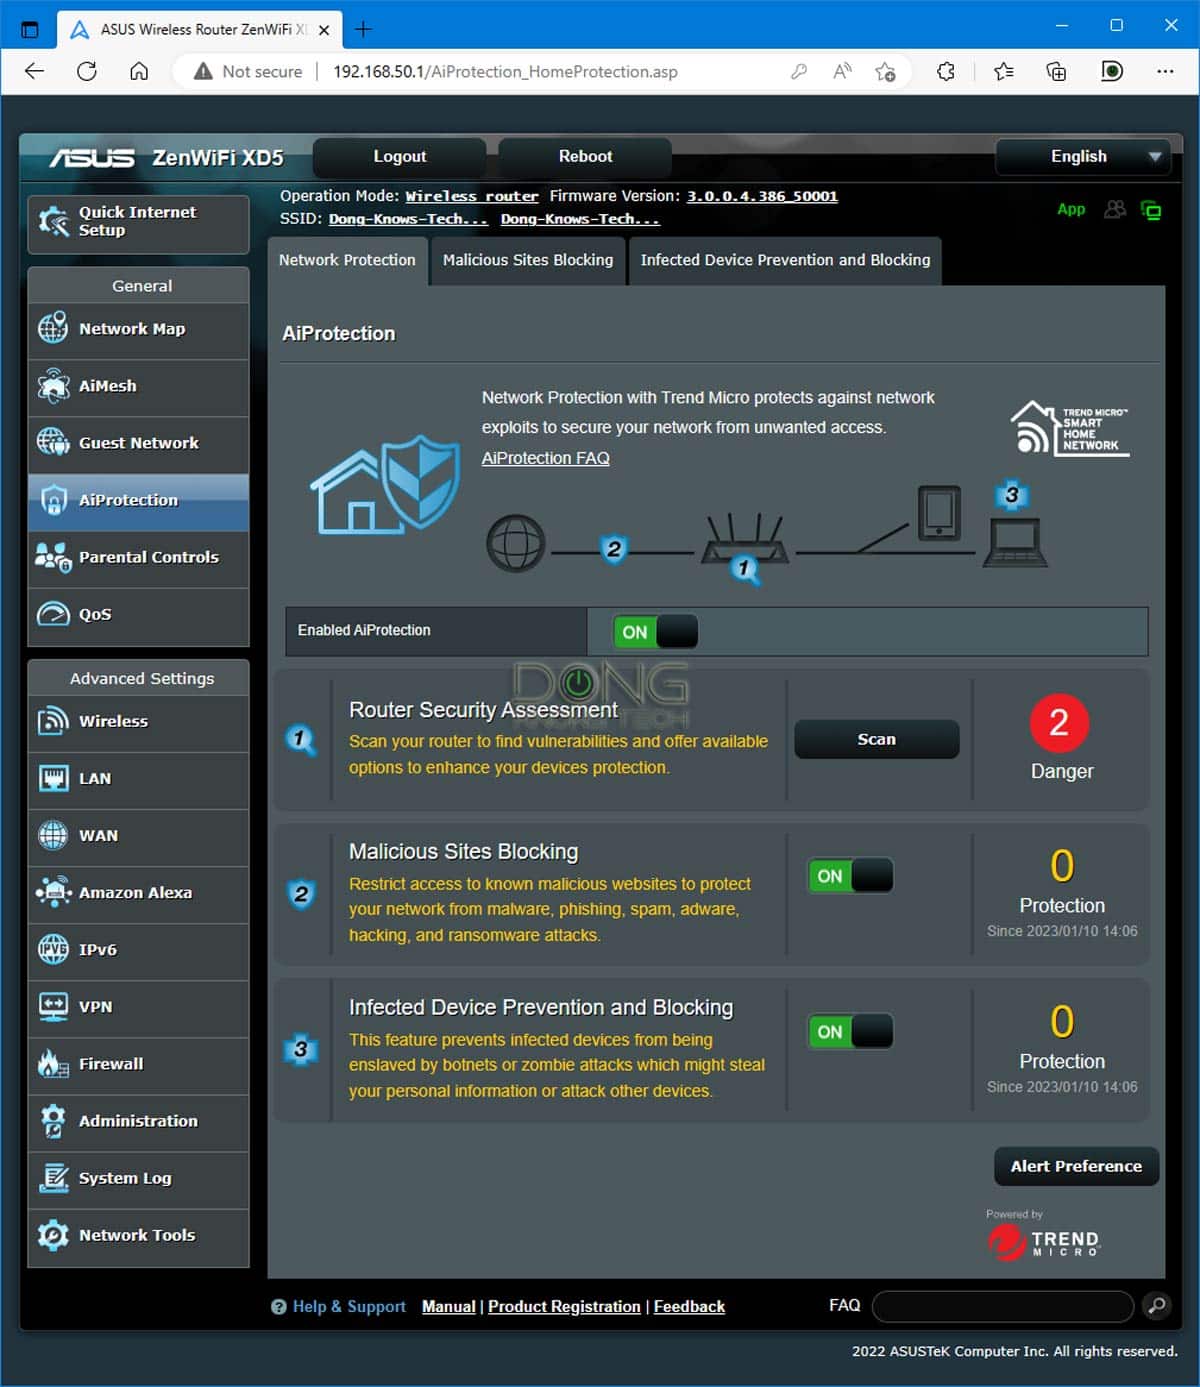Viewport: 1200px width, 1387px height.
Task: Select the AiProtection lock icon
Action: tap(53, 499)
